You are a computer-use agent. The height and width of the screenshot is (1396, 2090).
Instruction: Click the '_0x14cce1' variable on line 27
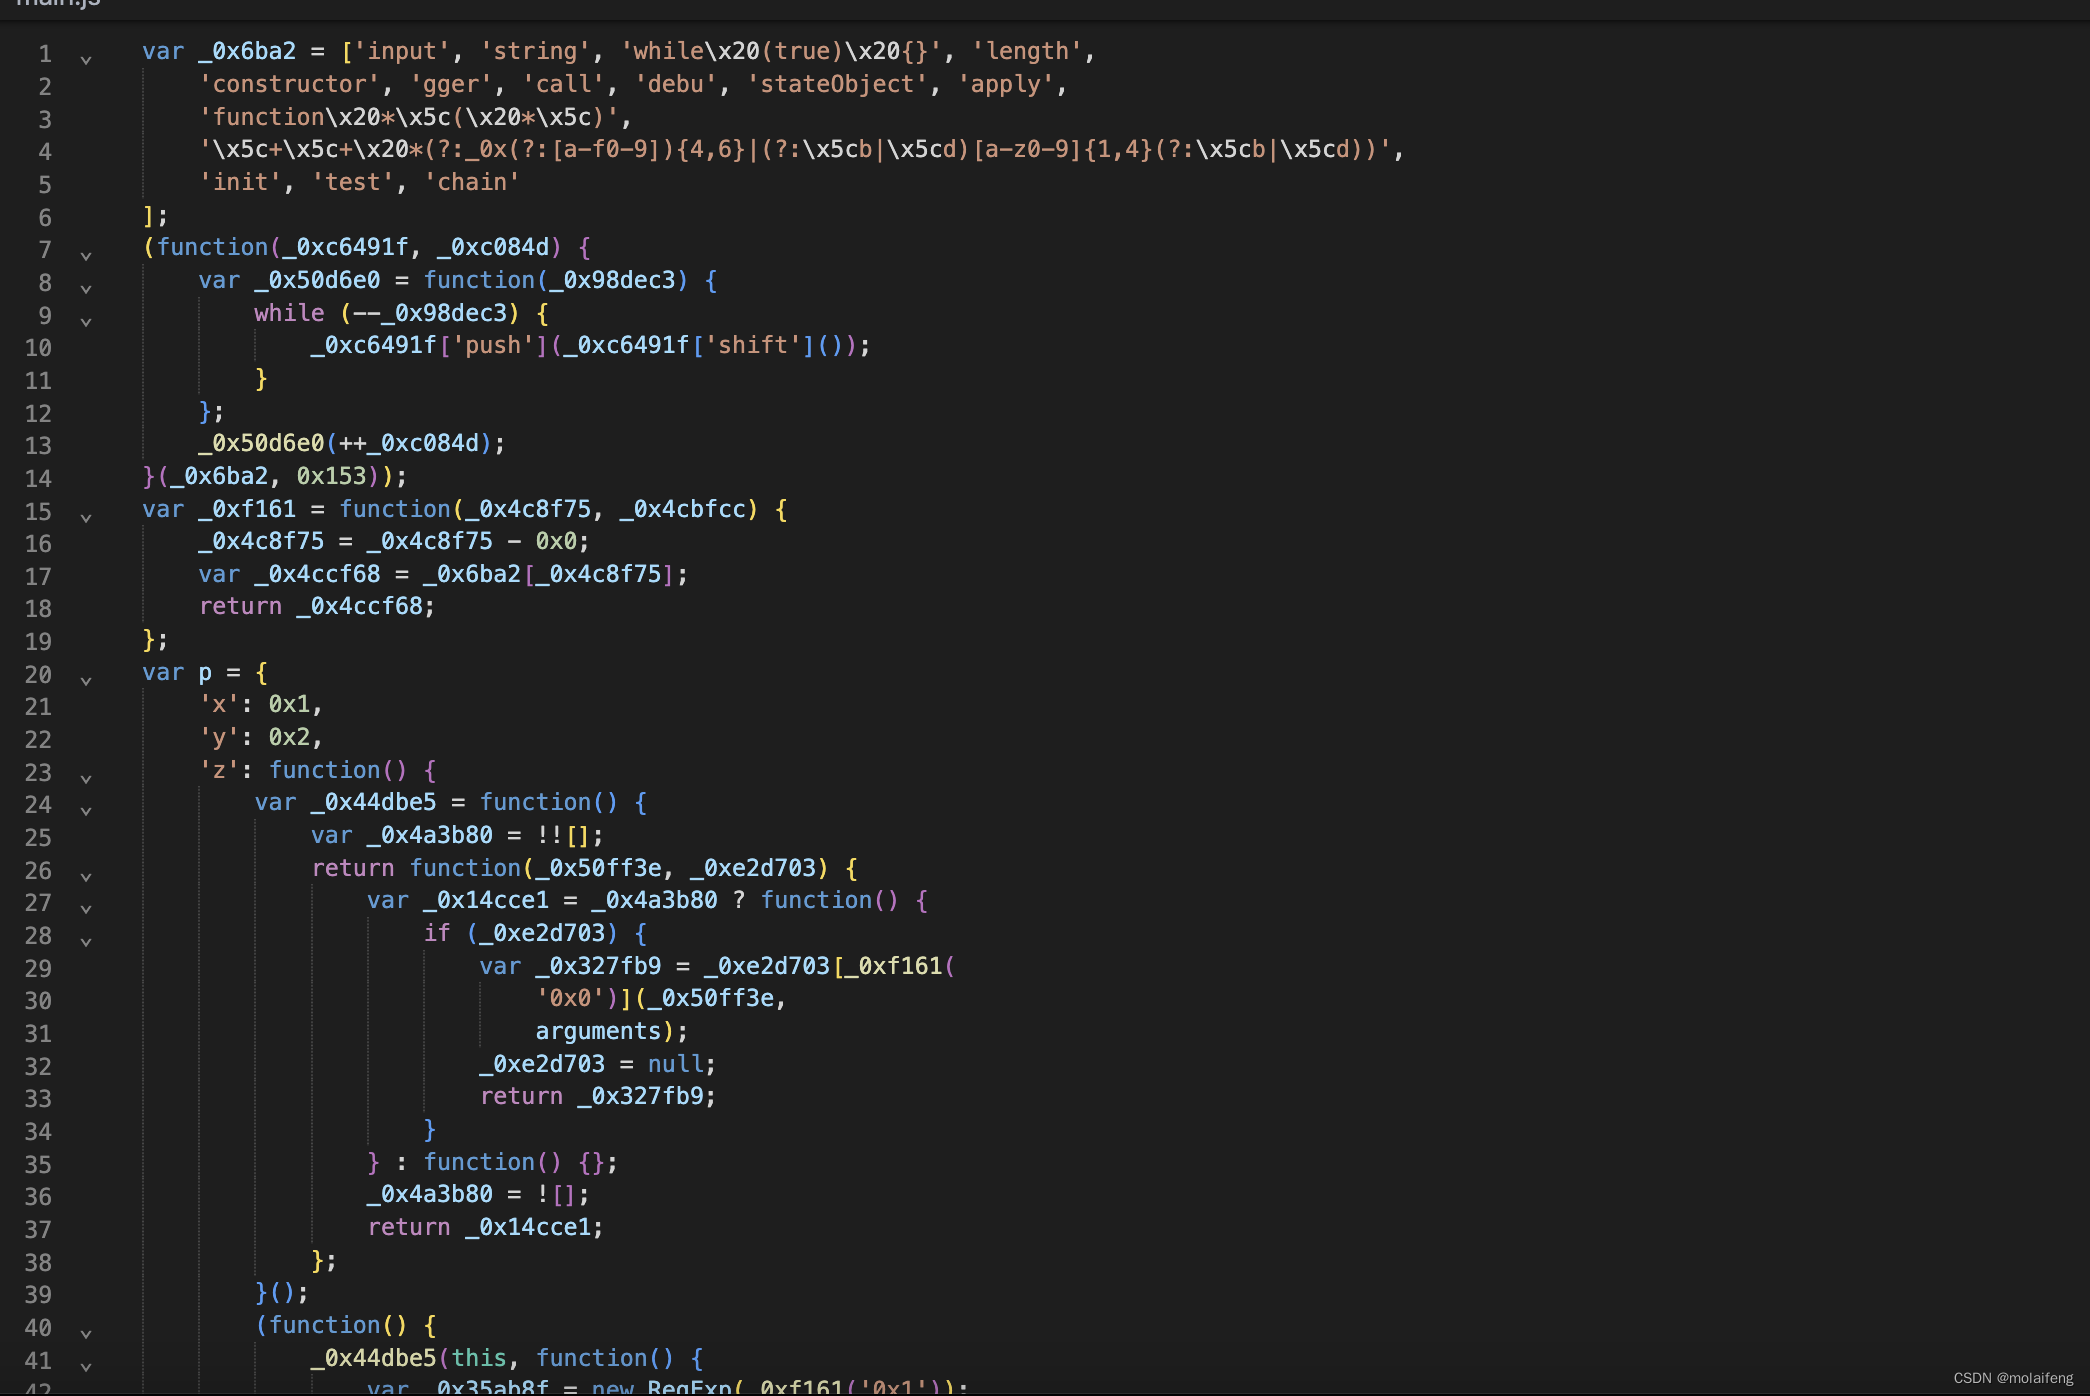[x=486, y=900]
